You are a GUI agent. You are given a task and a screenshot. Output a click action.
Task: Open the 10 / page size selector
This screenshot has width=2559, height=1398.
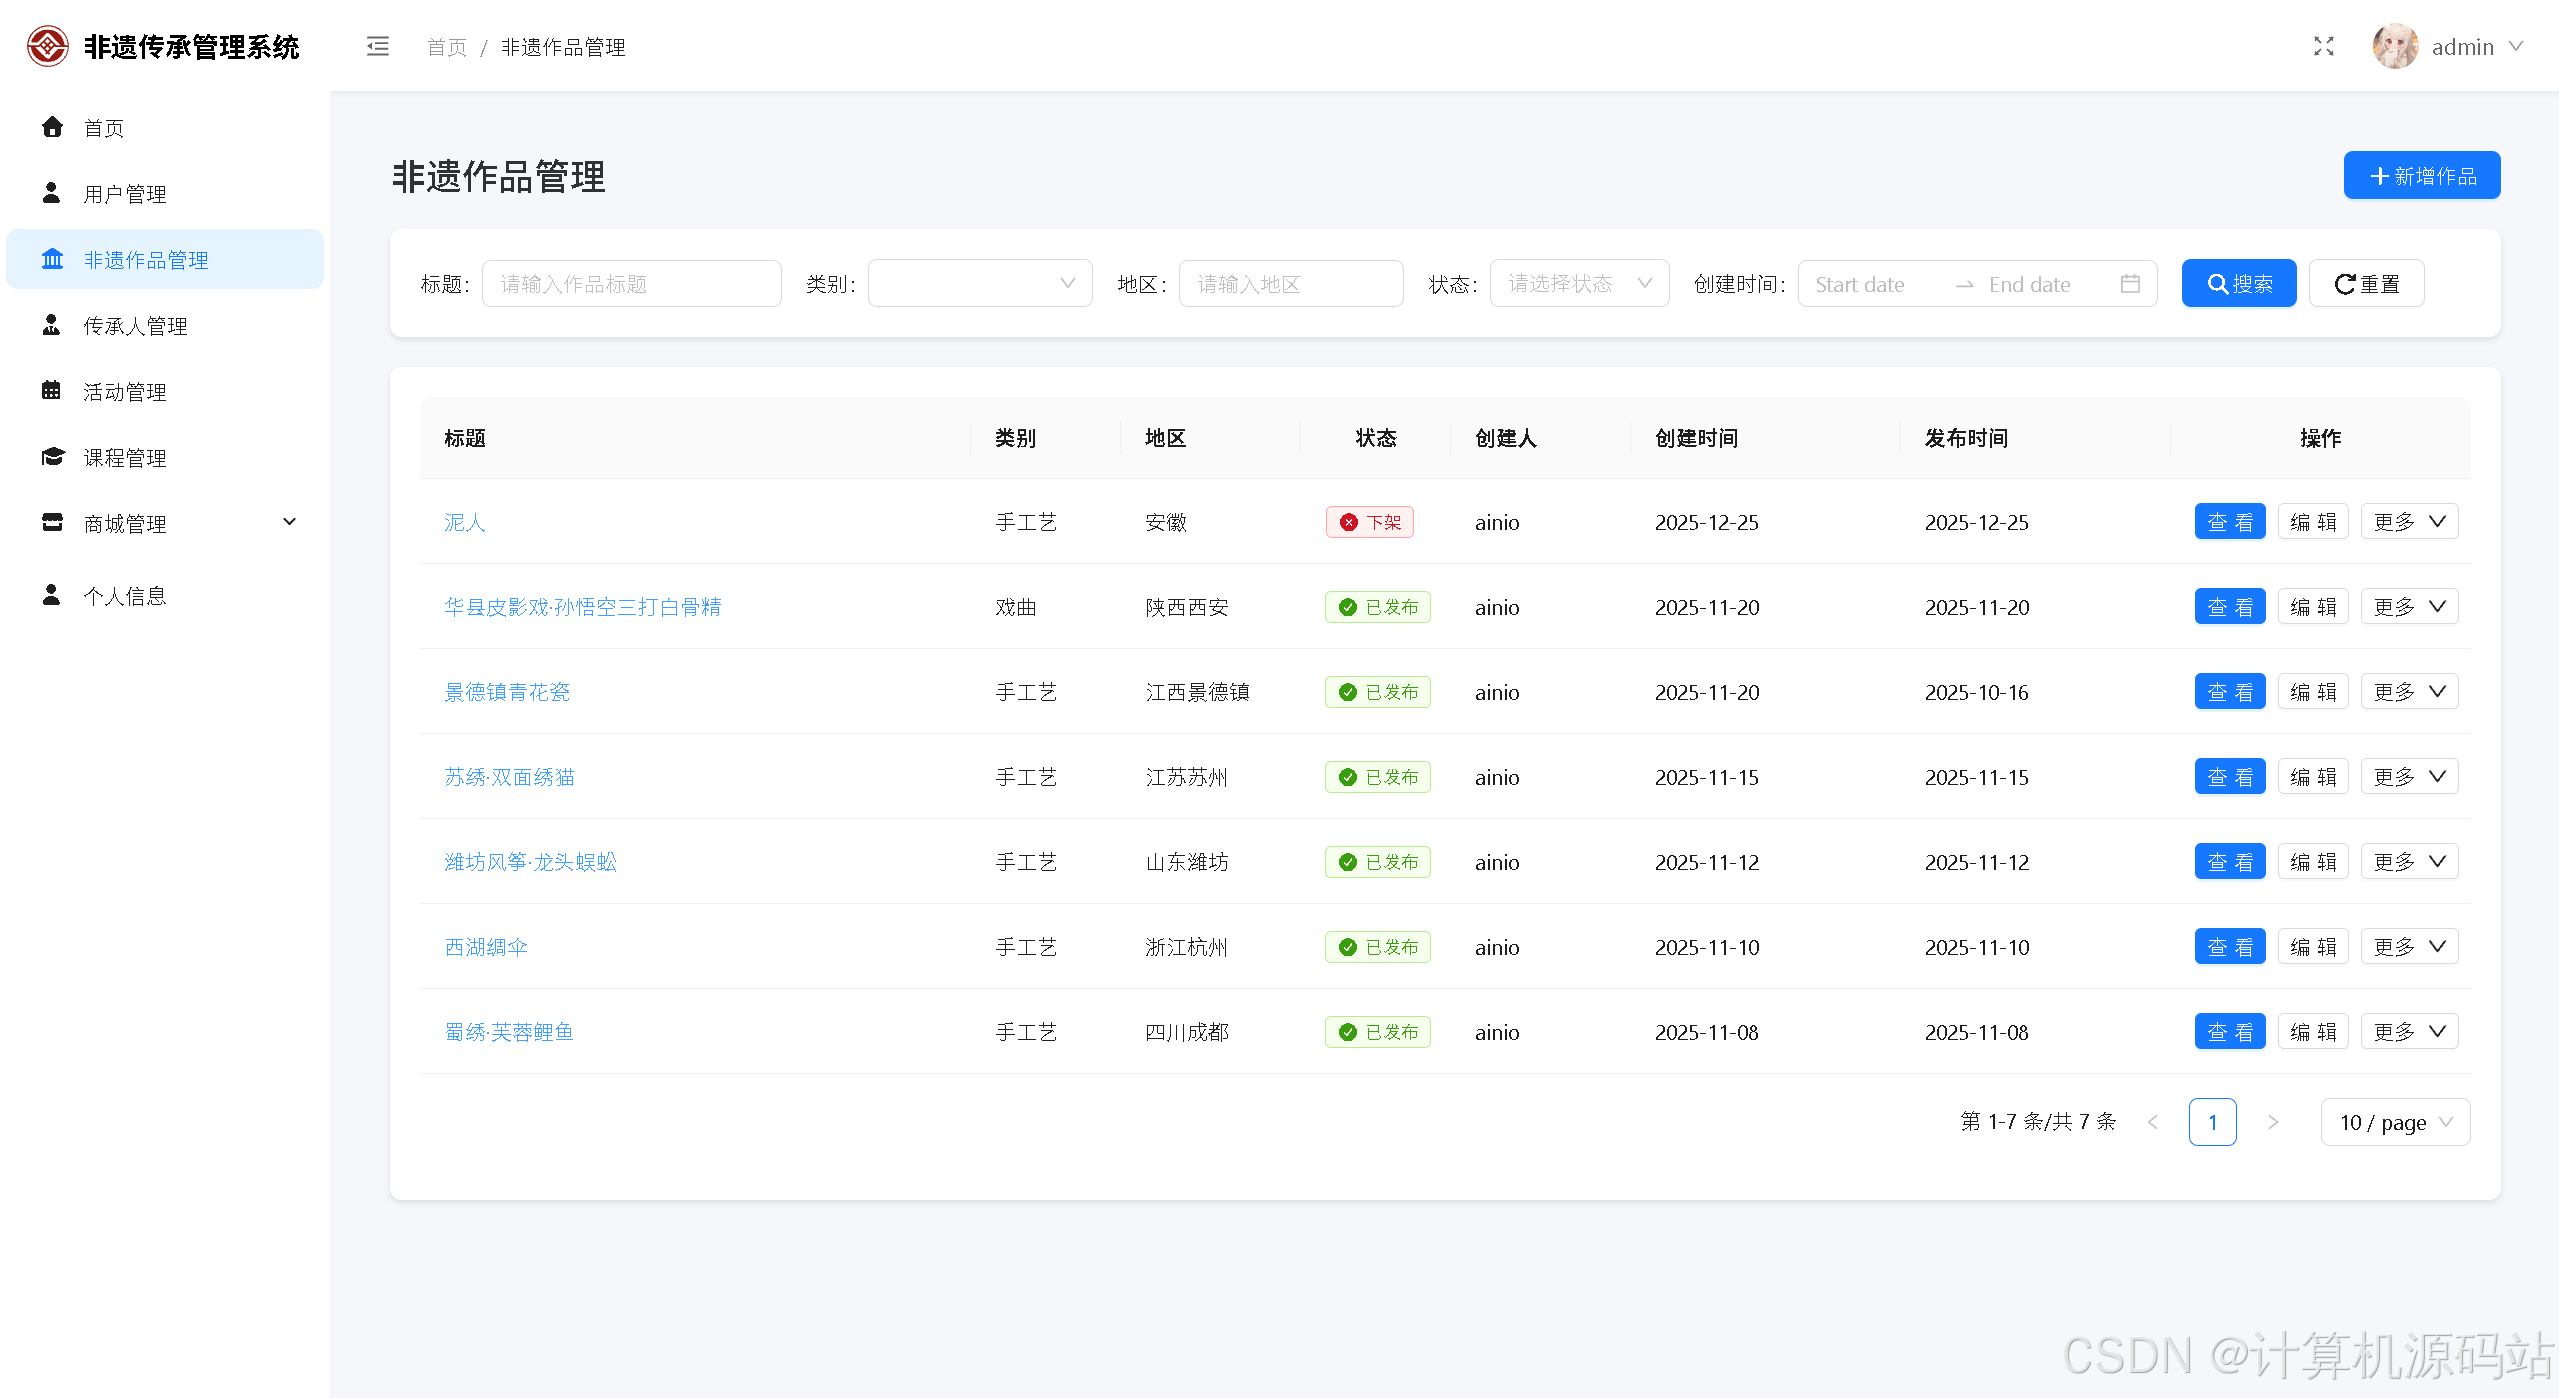tap(2394, 1122)
